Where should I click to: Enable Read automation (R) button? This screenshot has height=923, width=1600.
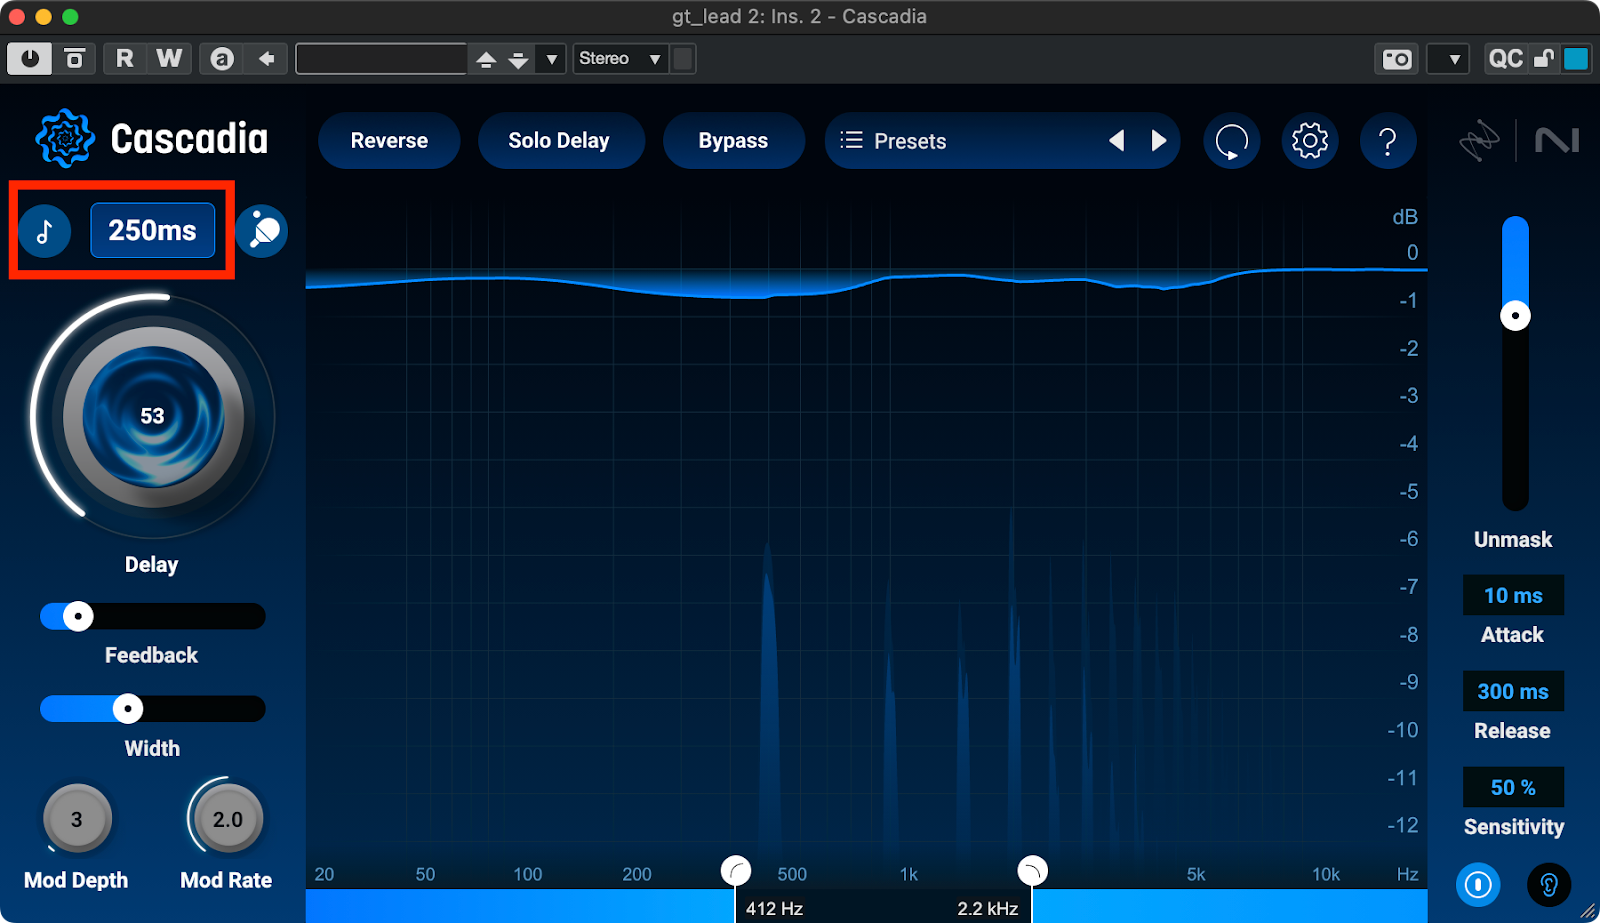125,59
